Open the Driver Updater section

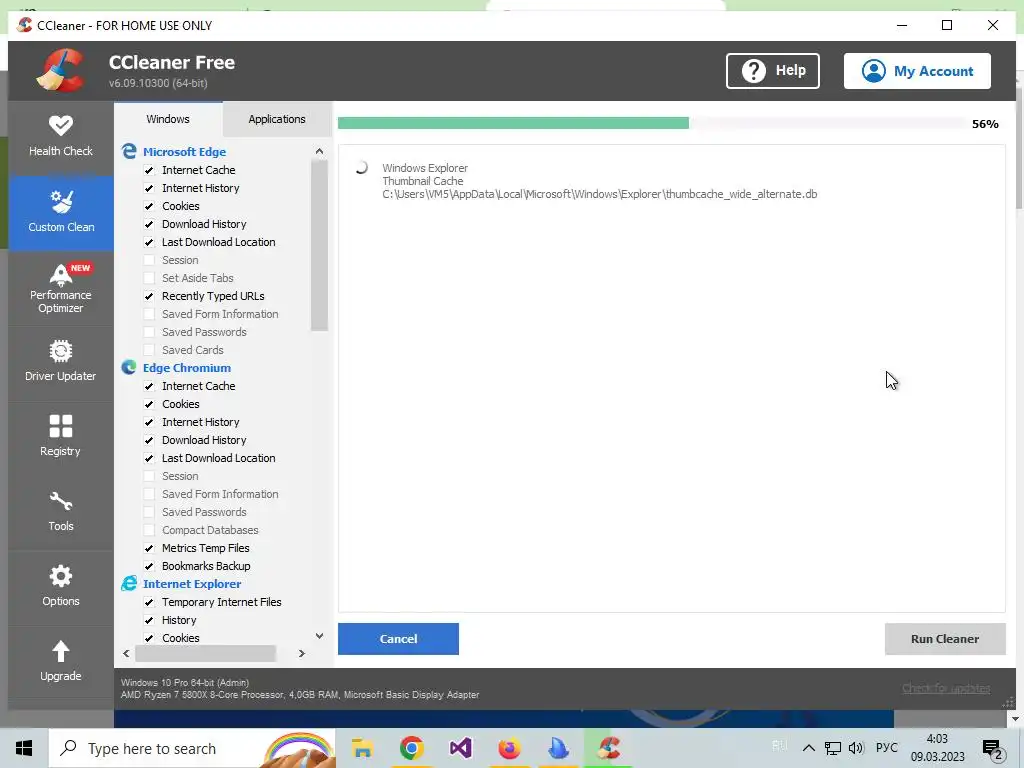coord(61,362)
